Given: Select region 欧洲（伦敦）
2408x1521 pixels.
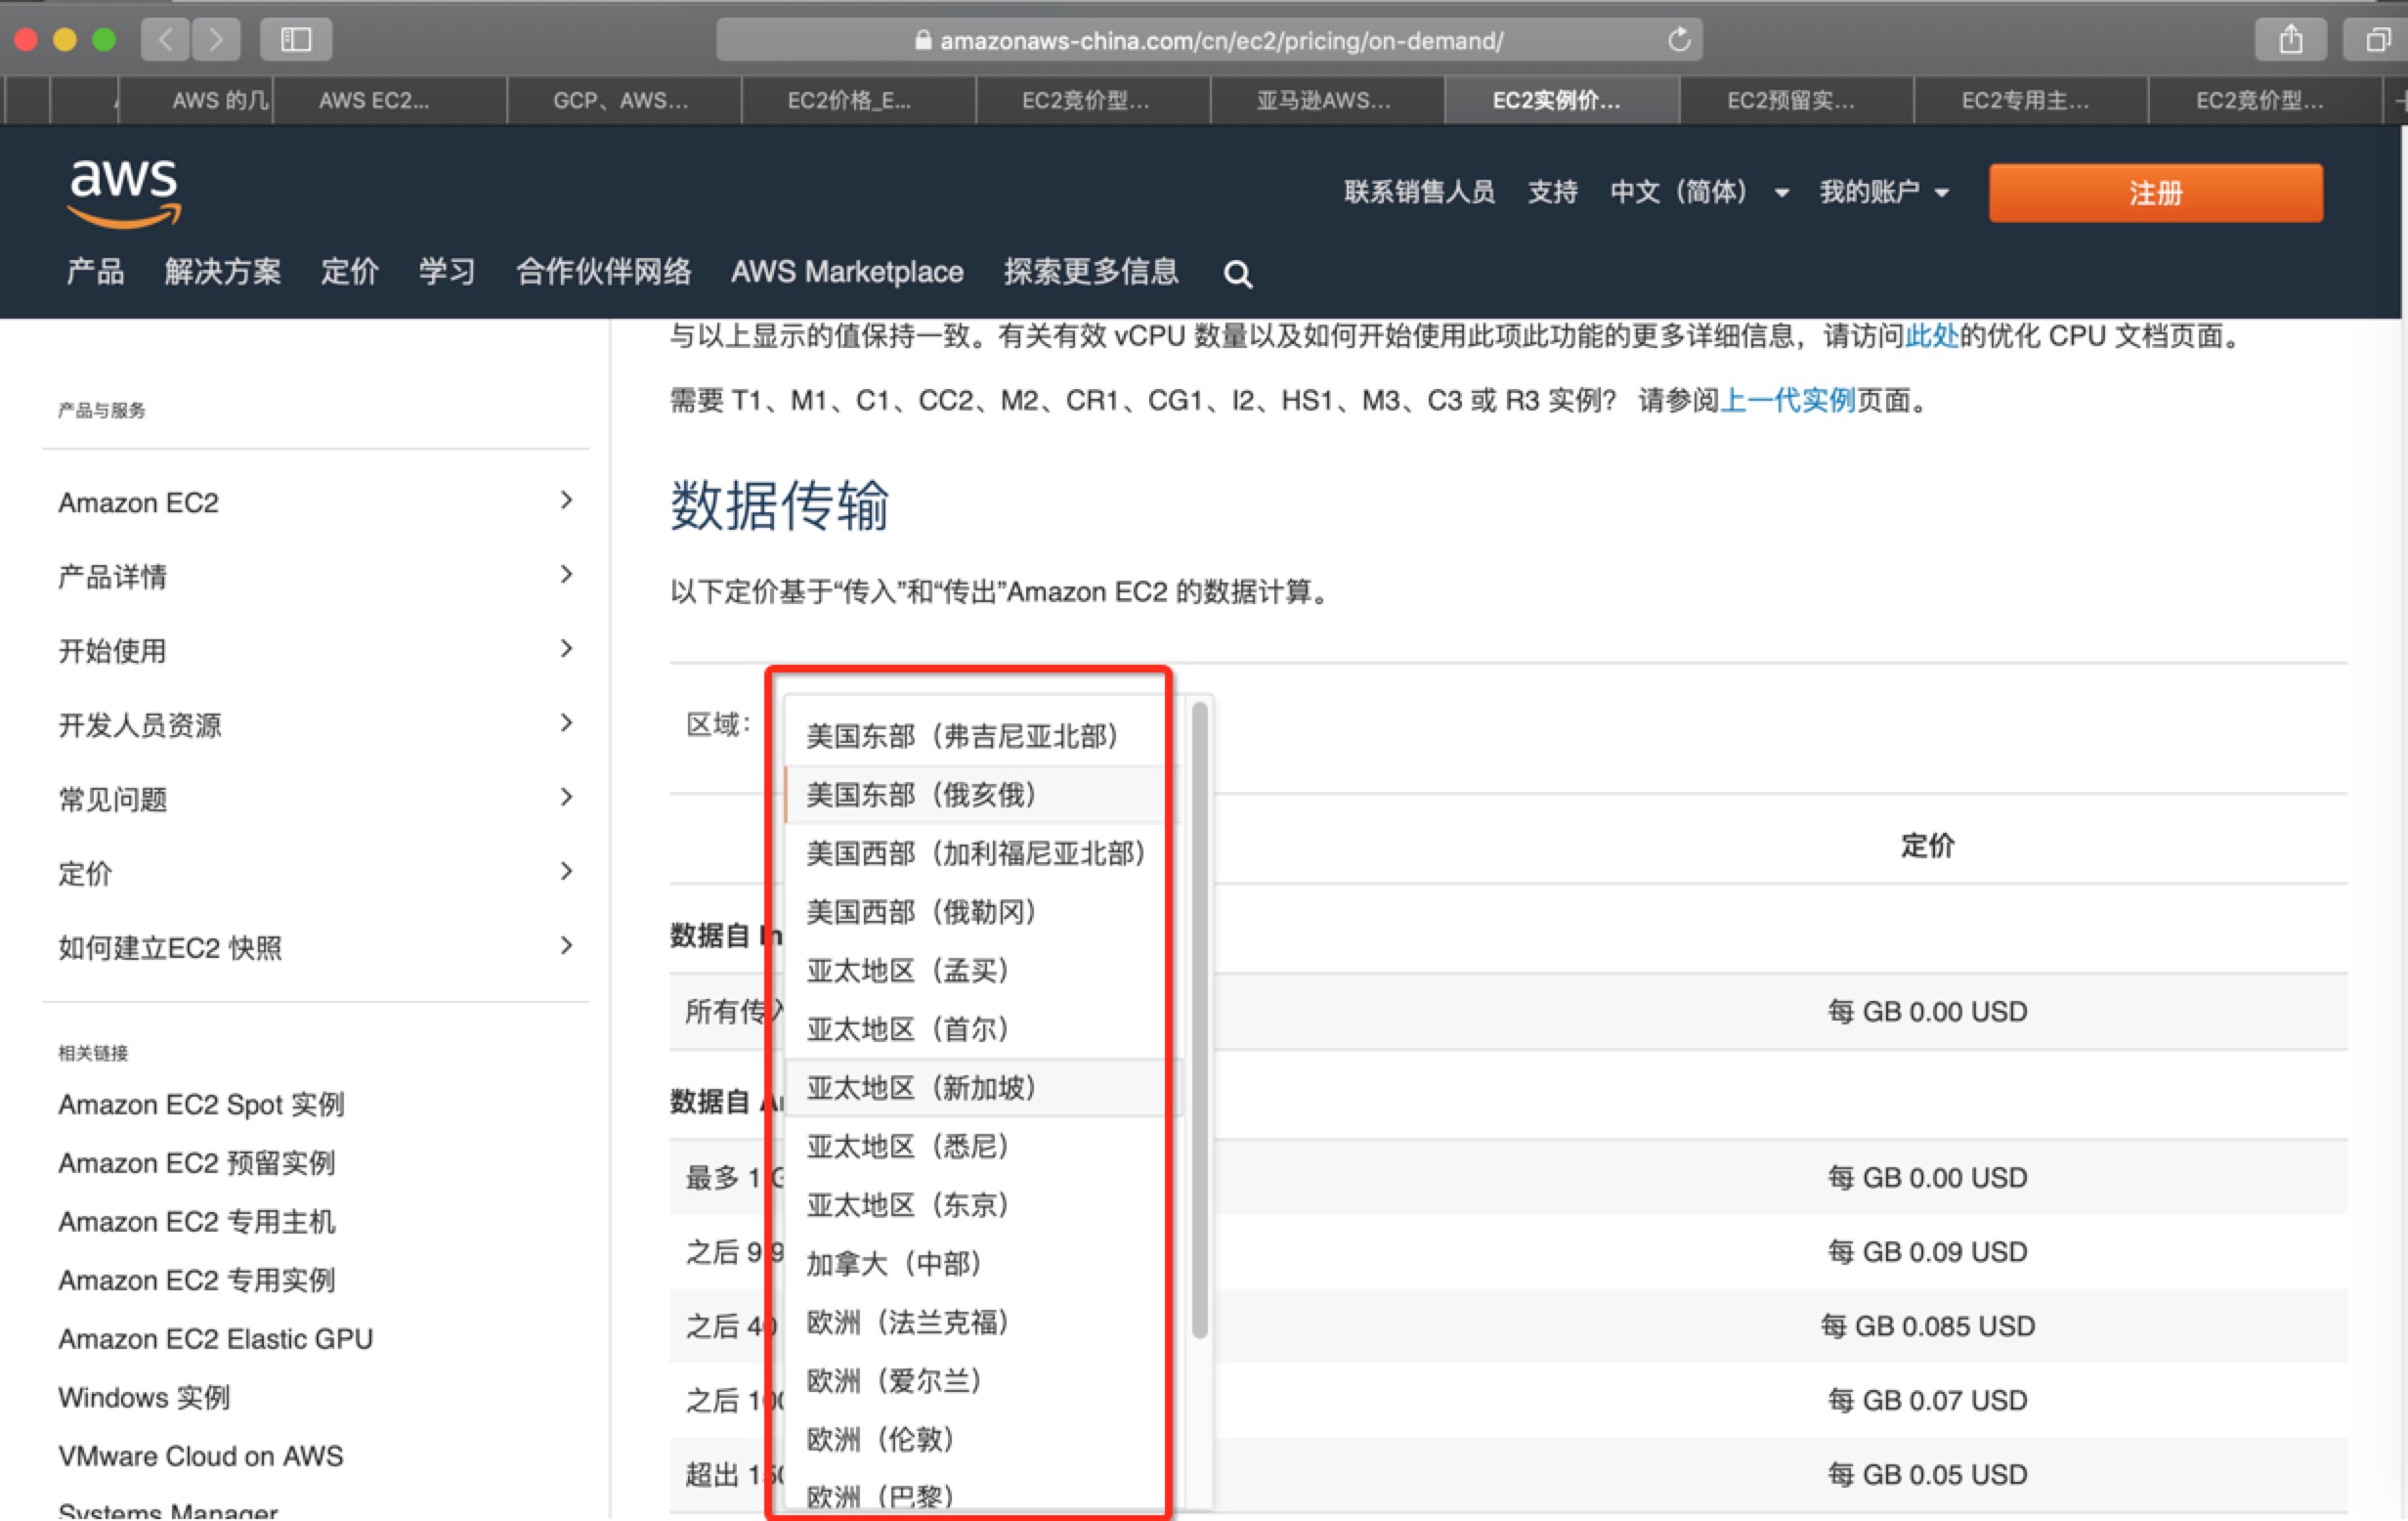Looking at the screenshot, I should coord(984,1439).
